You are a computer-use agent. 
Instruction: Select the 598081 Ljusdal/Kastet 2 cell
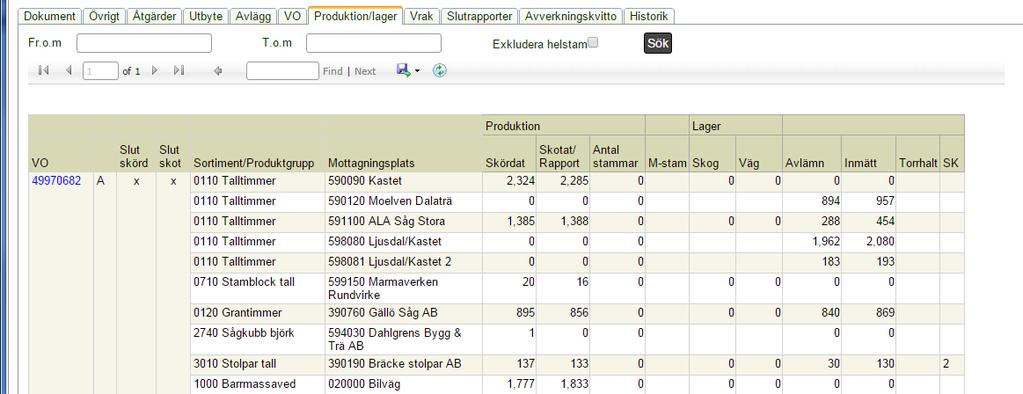click(404, 262)
